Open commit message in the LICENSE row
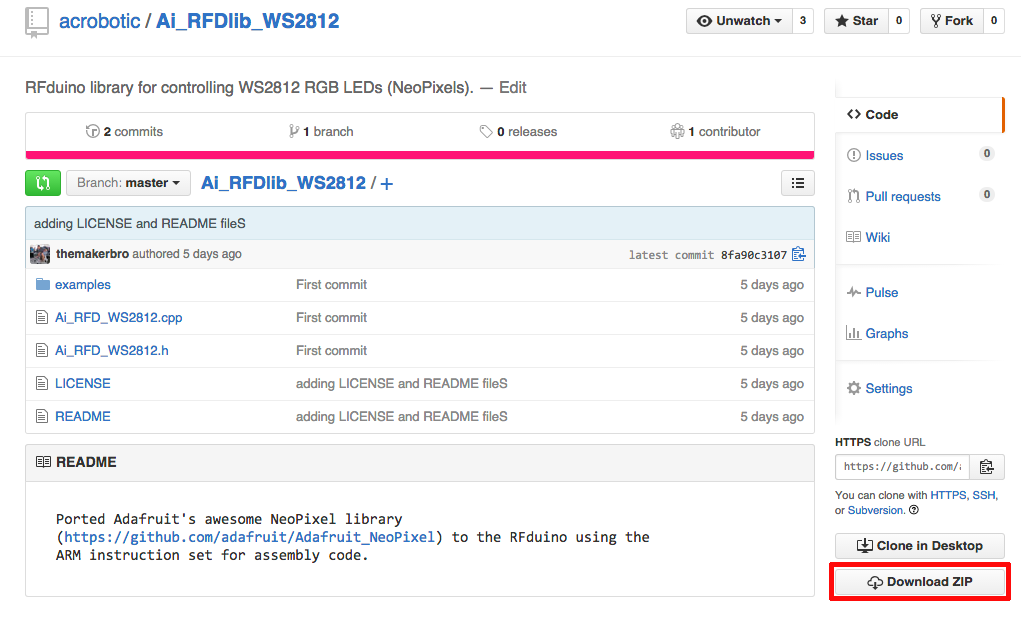The image size is (1021, 617). (402, 383)
